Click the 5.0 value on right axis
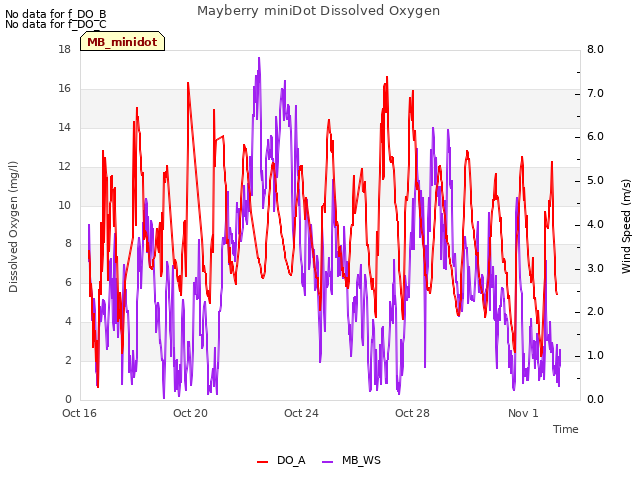The width and height of the screenshot is (640, 480). pos(595,180)
